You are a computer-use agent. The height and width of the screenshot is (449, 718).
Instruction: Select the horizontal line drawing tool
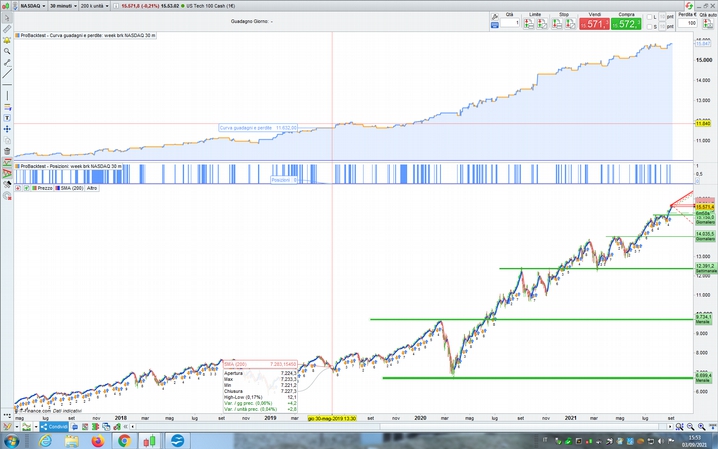pos(7,85)
